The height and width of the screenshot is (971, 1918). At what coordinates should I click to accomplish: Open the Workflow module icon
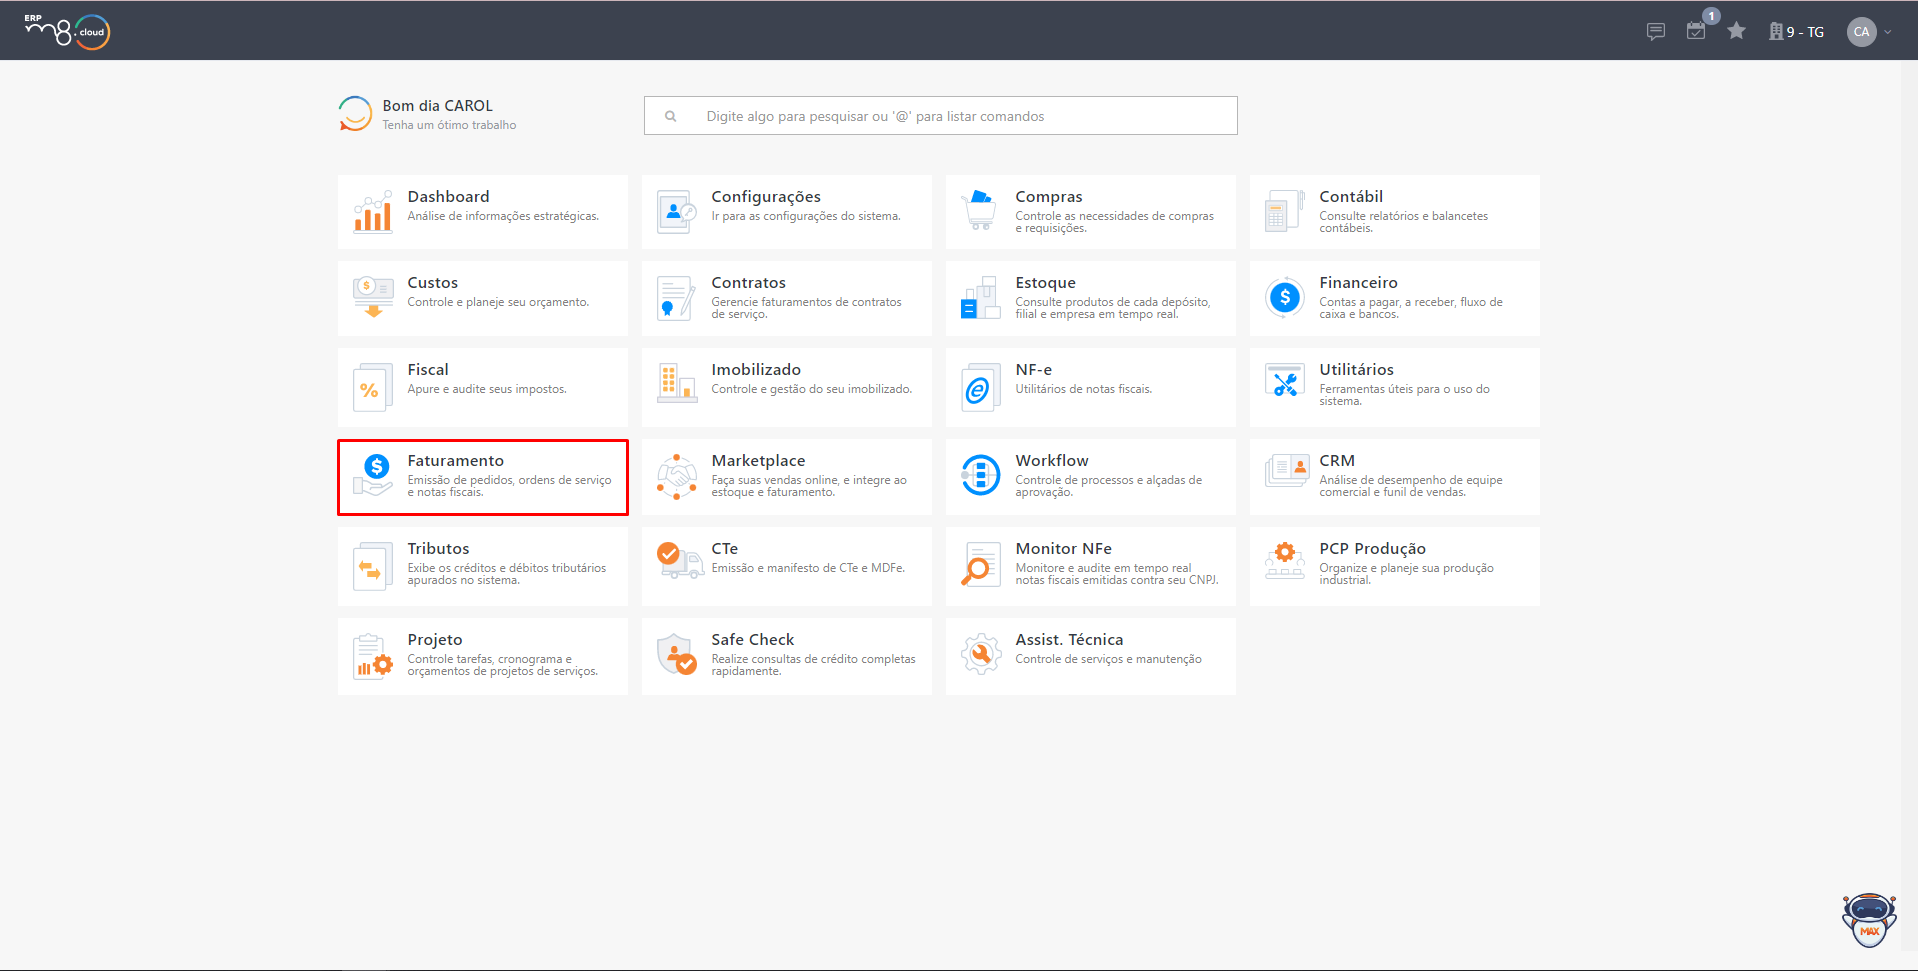980,475
